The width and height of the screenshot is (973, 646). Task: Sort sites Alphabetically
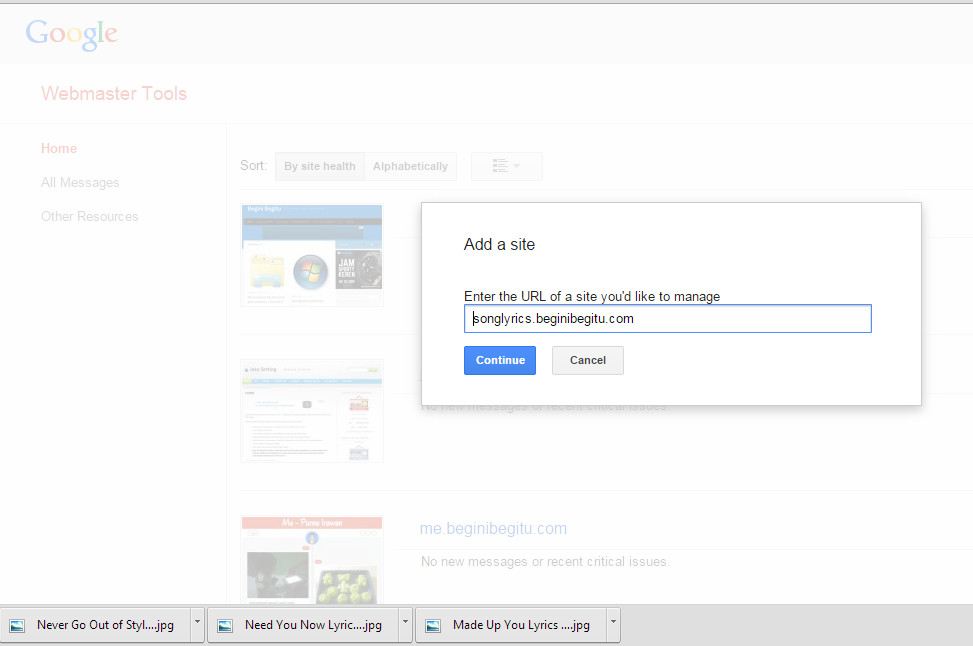click(410, 166)
